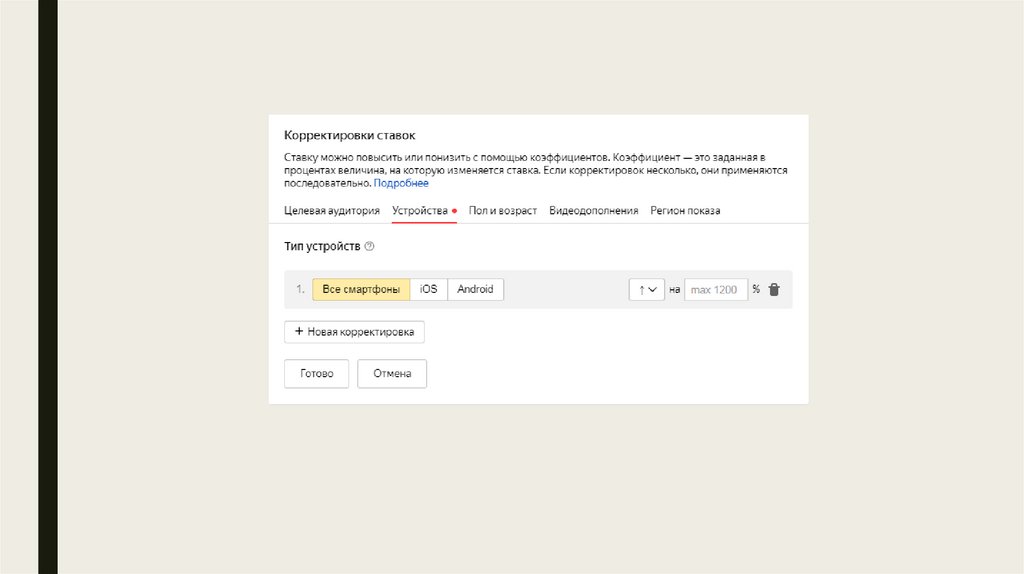Click the row number 1 label
1024x574 pixels.
pos(299,289)
